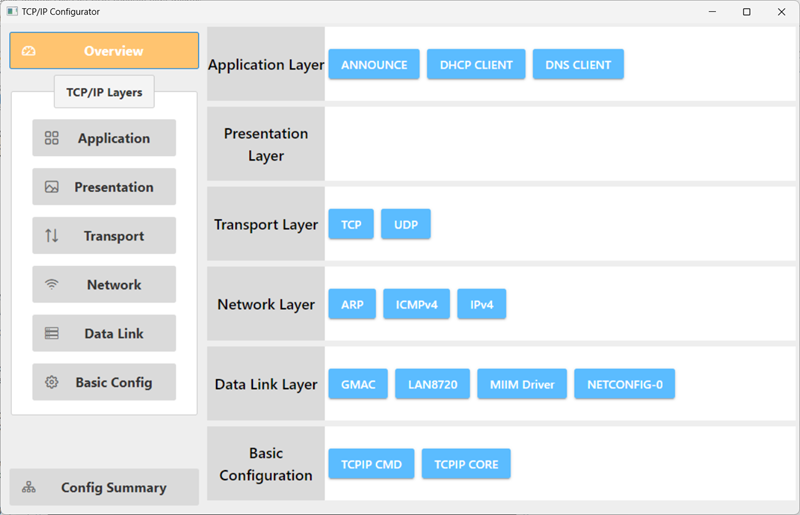Select the ICMPv4 network component
The height and width of the screenshot is (515, 800).
pyautogui.click(x=416, y=304)
